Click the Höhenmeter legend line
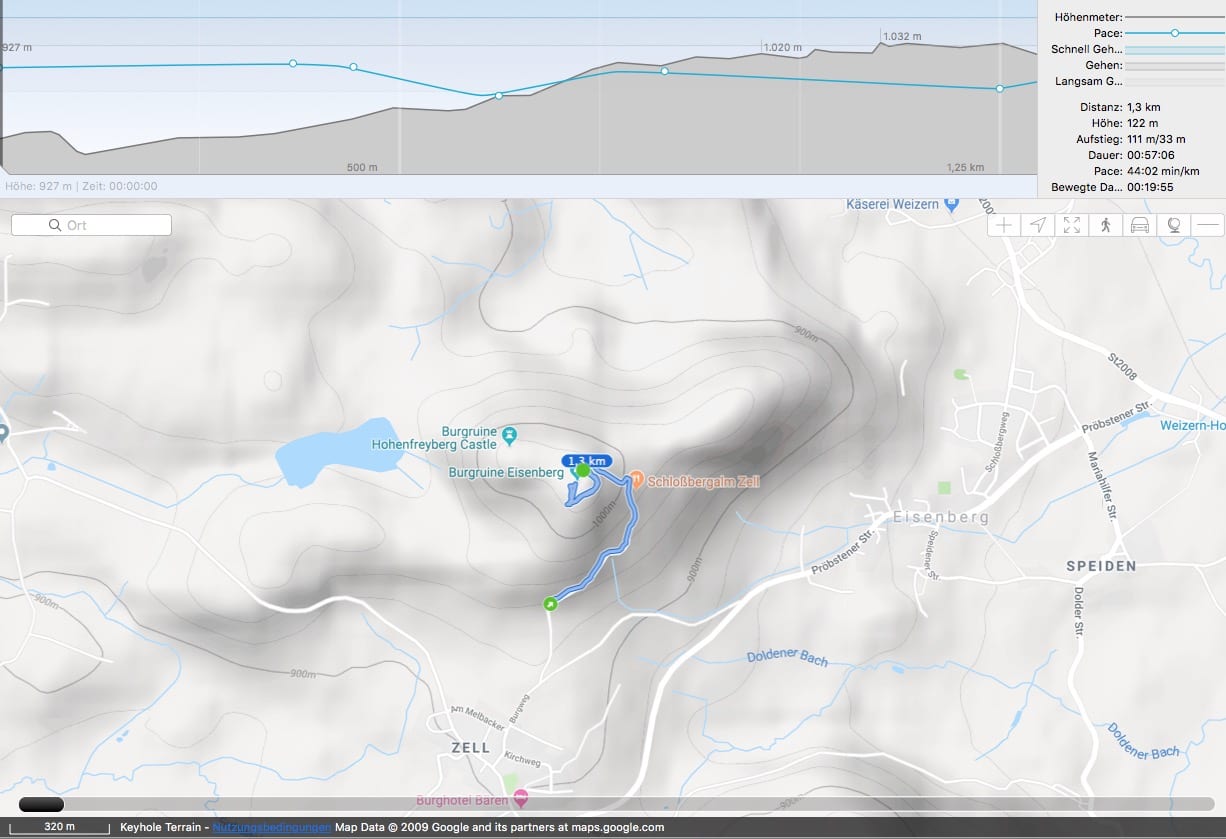 click(x=1174, y=17)
